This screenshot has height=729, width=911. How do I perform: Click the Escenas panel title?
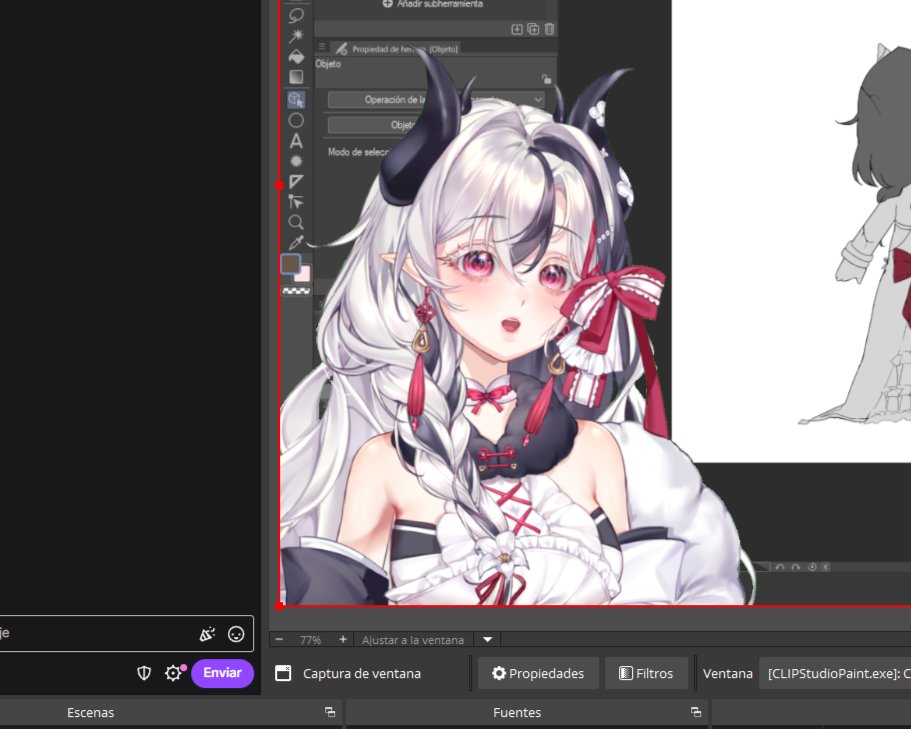click(x=91, y=712)
